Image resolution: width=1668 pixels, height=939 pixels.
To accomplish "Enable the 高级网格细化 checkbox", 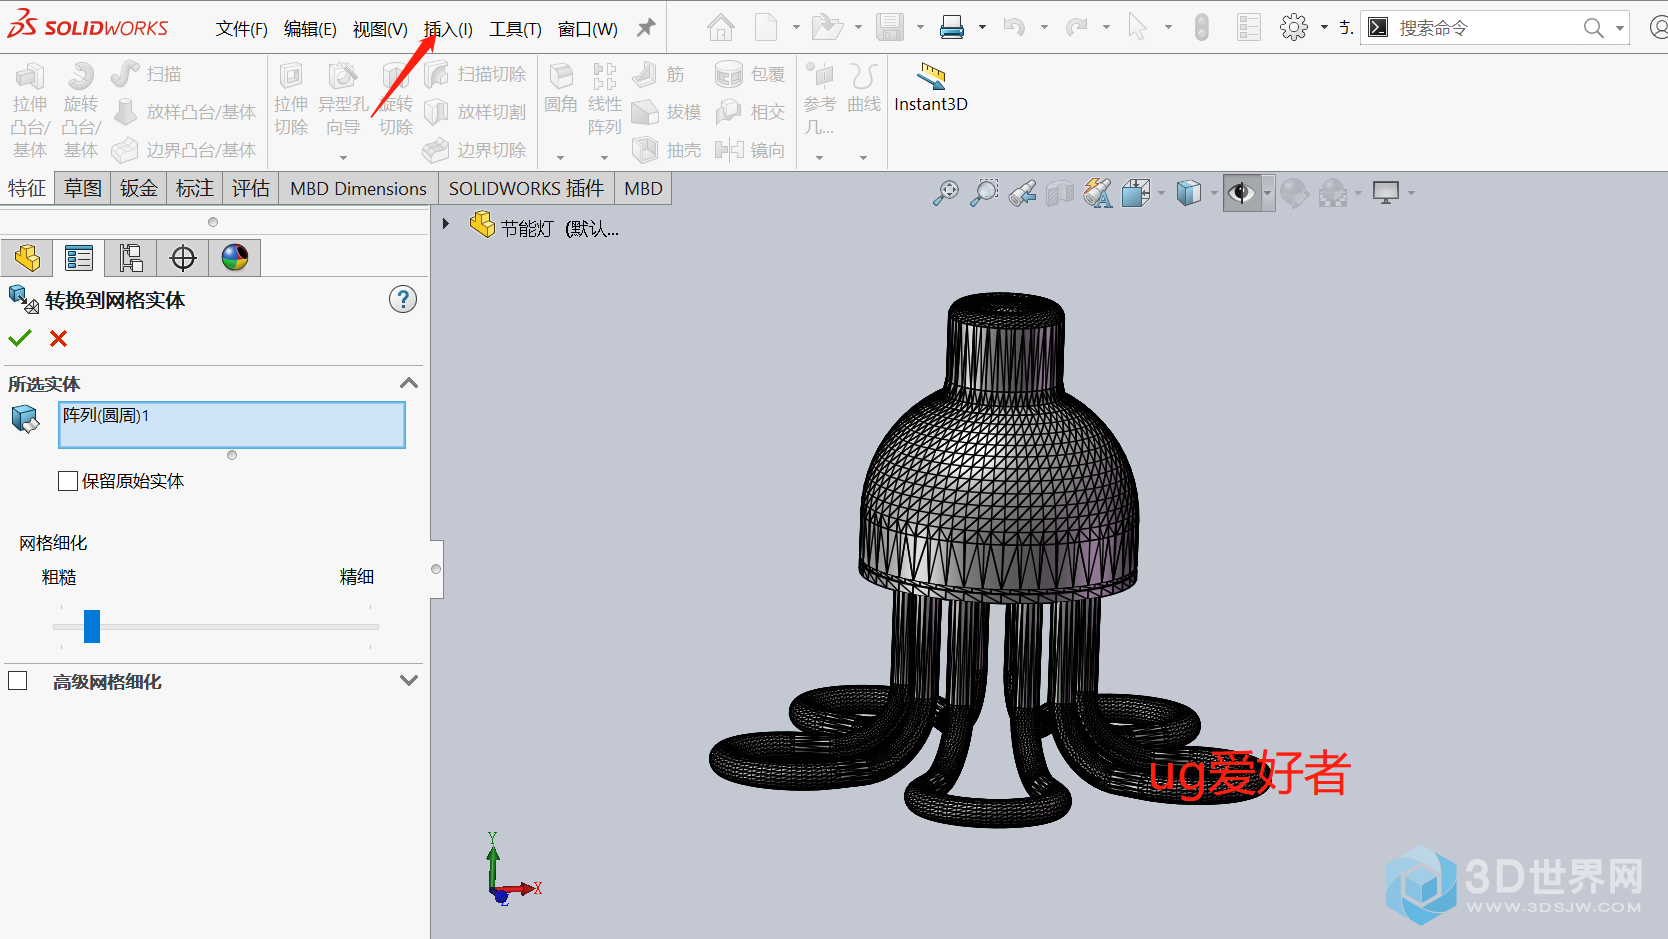I will (18, 680).
